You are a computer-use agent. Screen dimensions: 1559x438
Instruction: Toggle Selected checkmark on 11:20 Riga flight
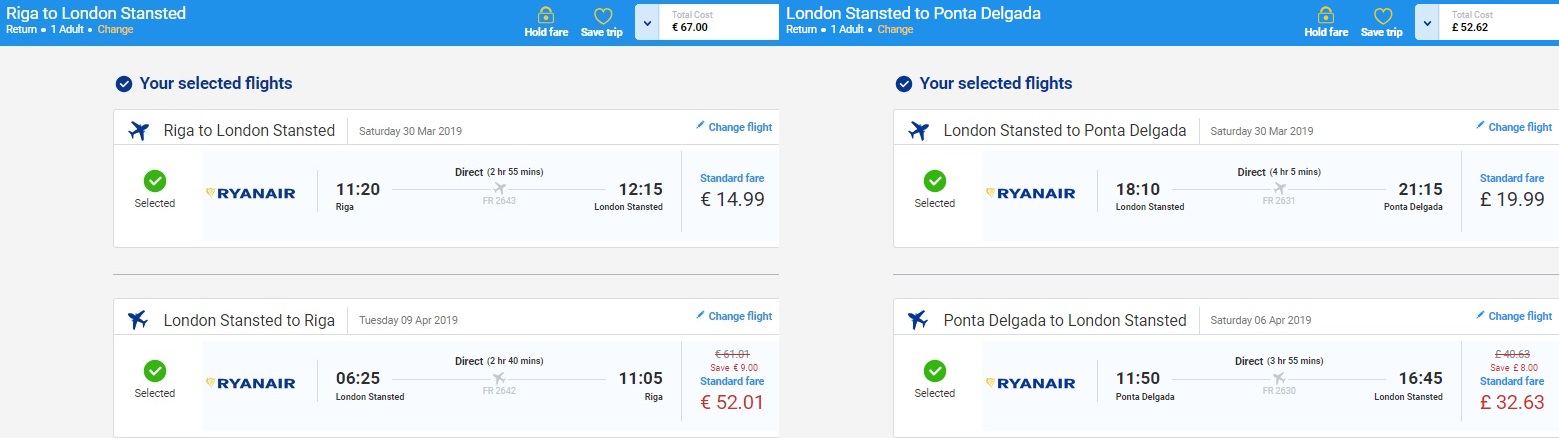(155, 181)
